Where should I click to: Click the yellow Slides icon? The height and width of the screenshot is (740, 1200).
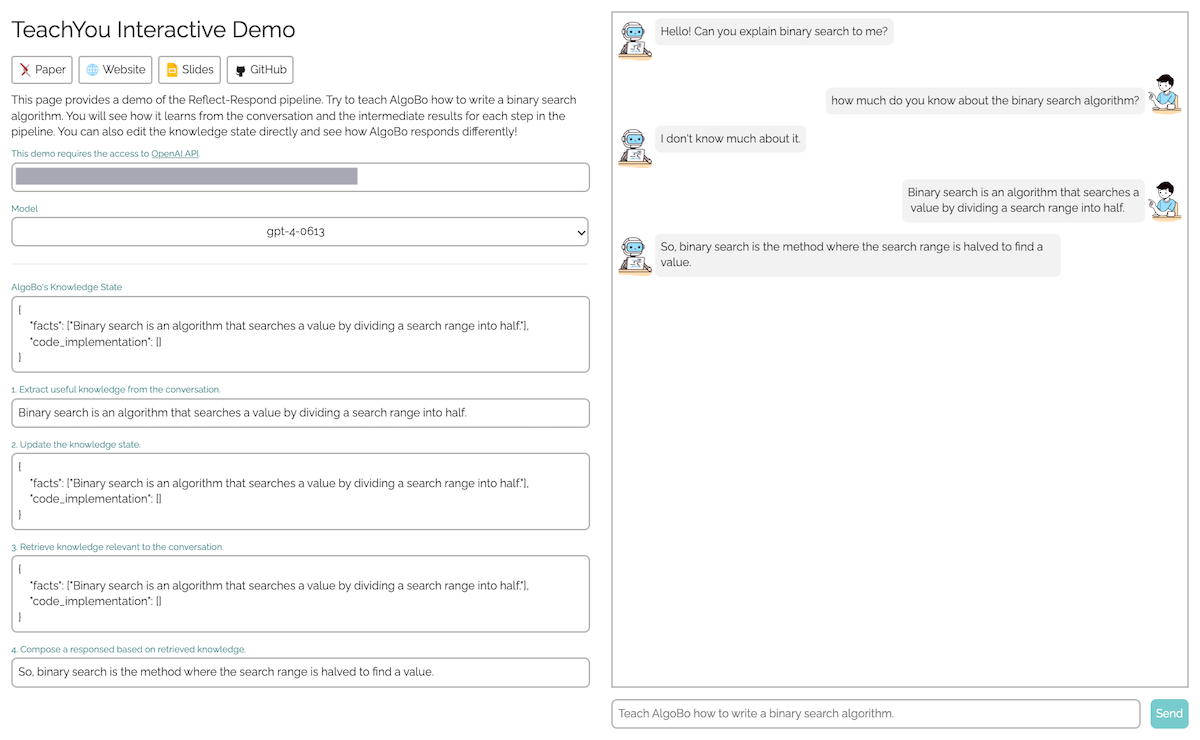click(x=172, y=70)
